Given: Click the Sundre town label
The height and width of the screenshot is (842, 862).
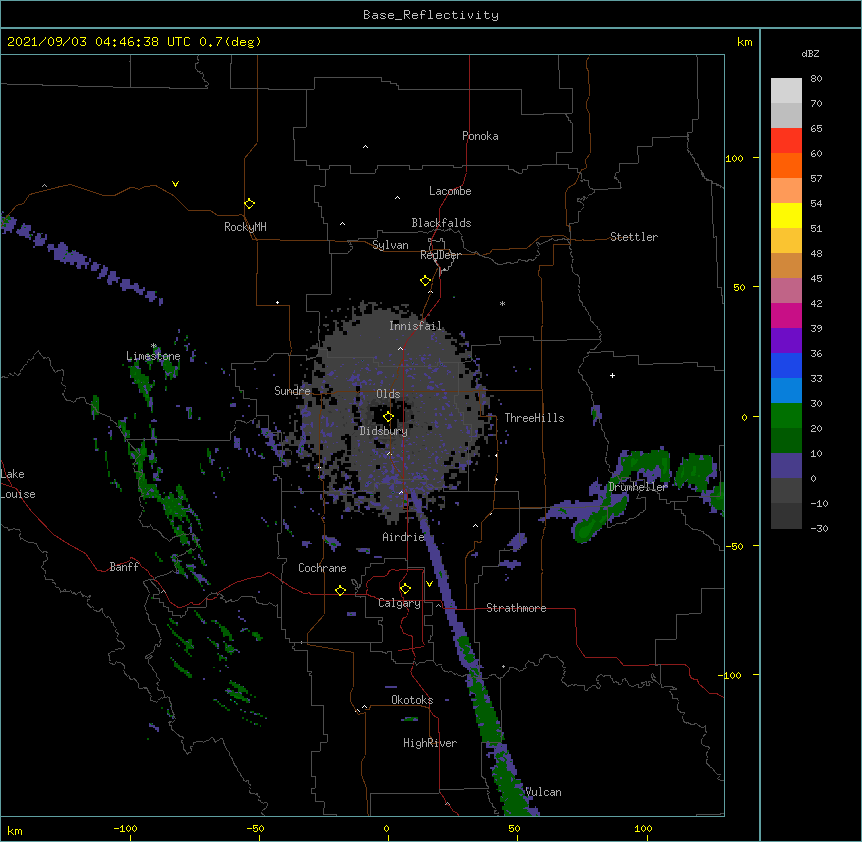Looking at the screenshot, I should (x=292, y=391).
